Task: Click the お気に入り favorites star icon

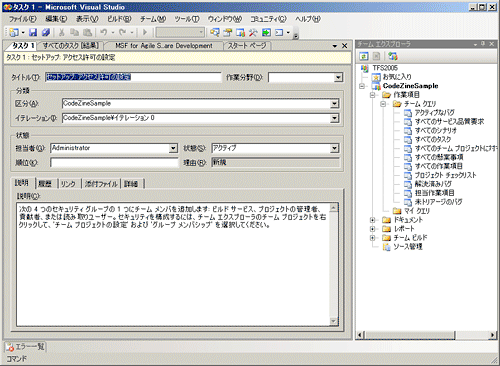Action: tap(376, 77)
